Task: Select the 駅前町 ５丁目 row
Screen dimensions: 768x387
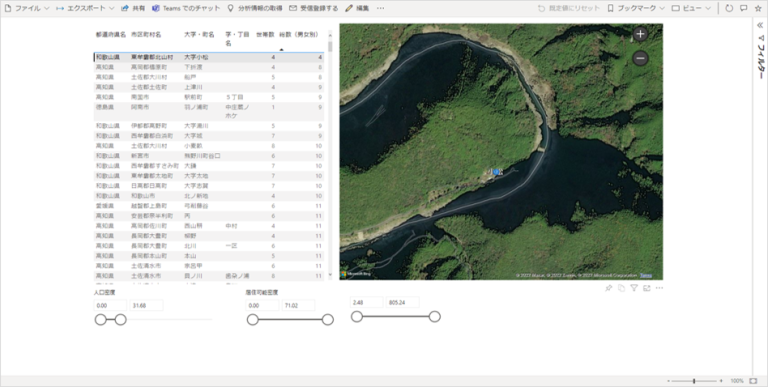Action: pyautogui.click(x=209, y=97)
